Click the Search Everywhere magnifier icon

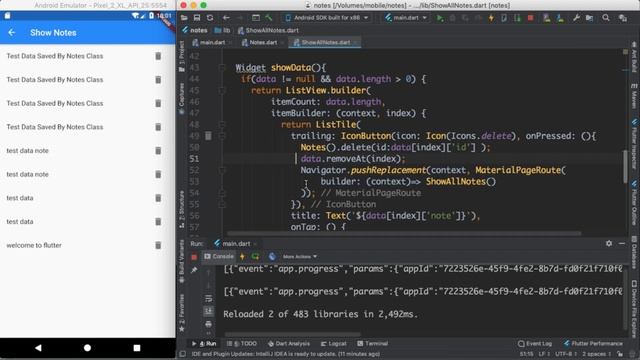(606, 18)
